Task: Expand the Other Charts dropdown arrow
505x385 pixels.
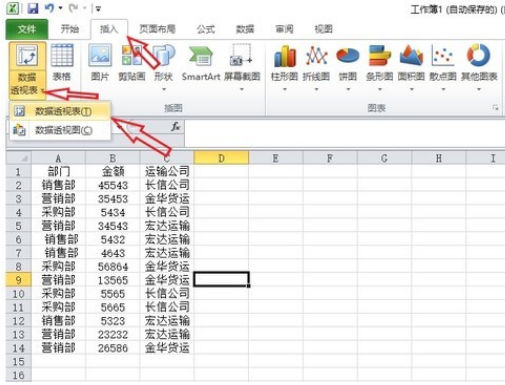Action: click(479, 89)
